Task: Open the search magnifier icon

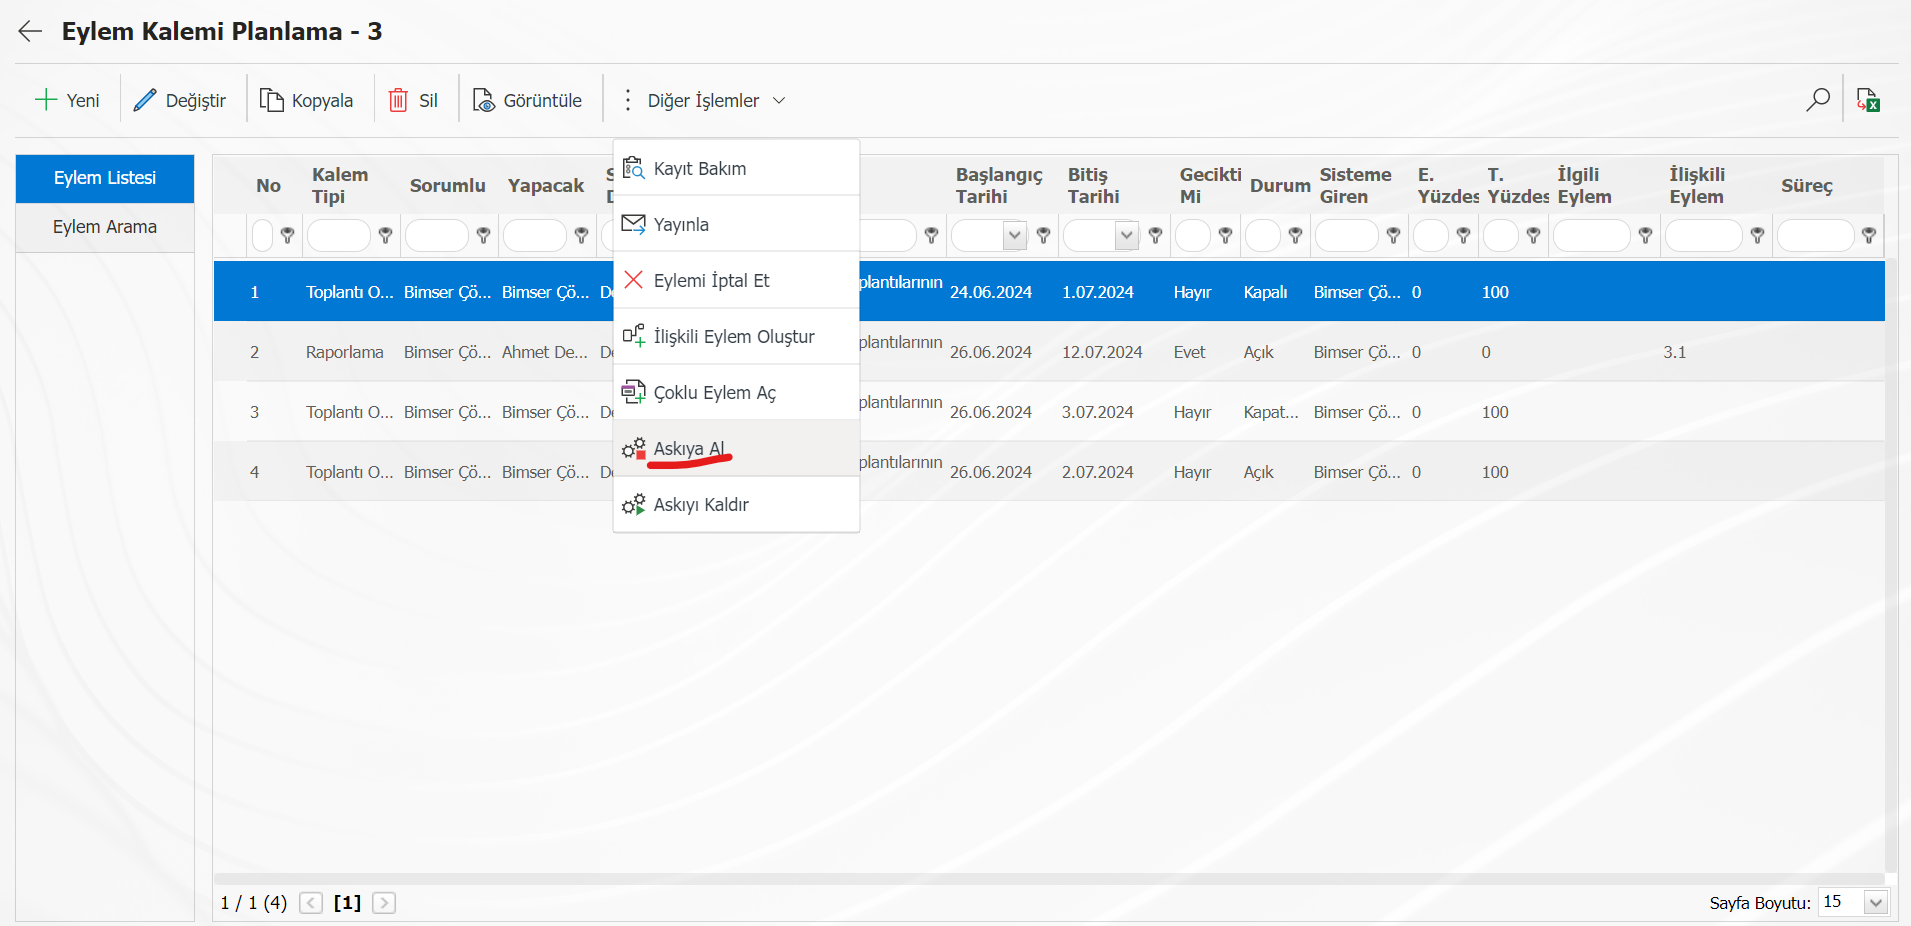Action: [1818, 99]
